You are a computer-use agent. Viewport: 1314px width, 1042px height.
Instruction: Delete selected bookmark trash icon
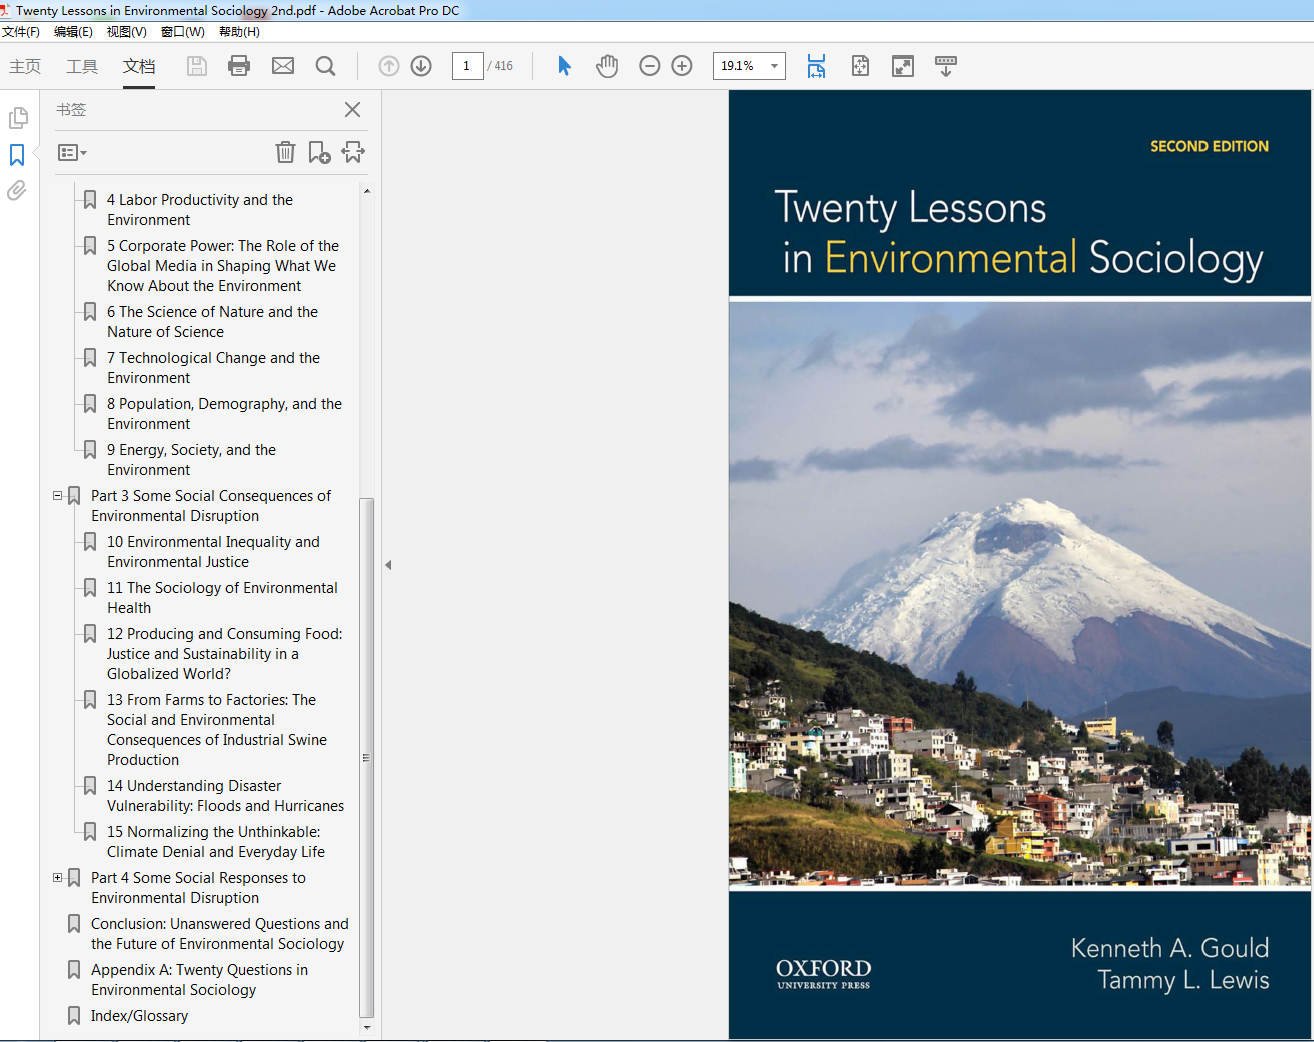coord(285,152)
